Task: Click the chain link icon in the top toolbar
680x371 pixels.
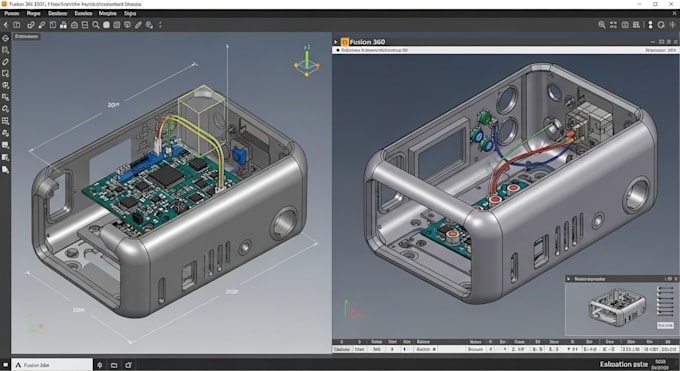Action: pyautogui.click(x=31, y=25)
